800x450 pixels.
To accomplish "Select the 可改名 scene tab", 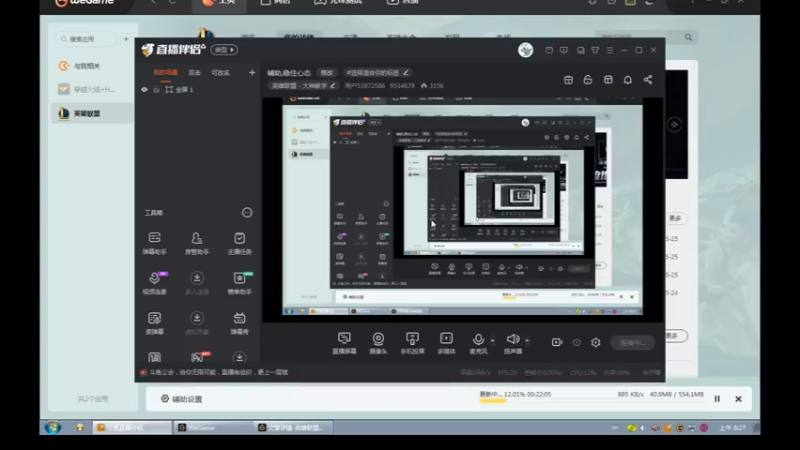I will (220, 72).
